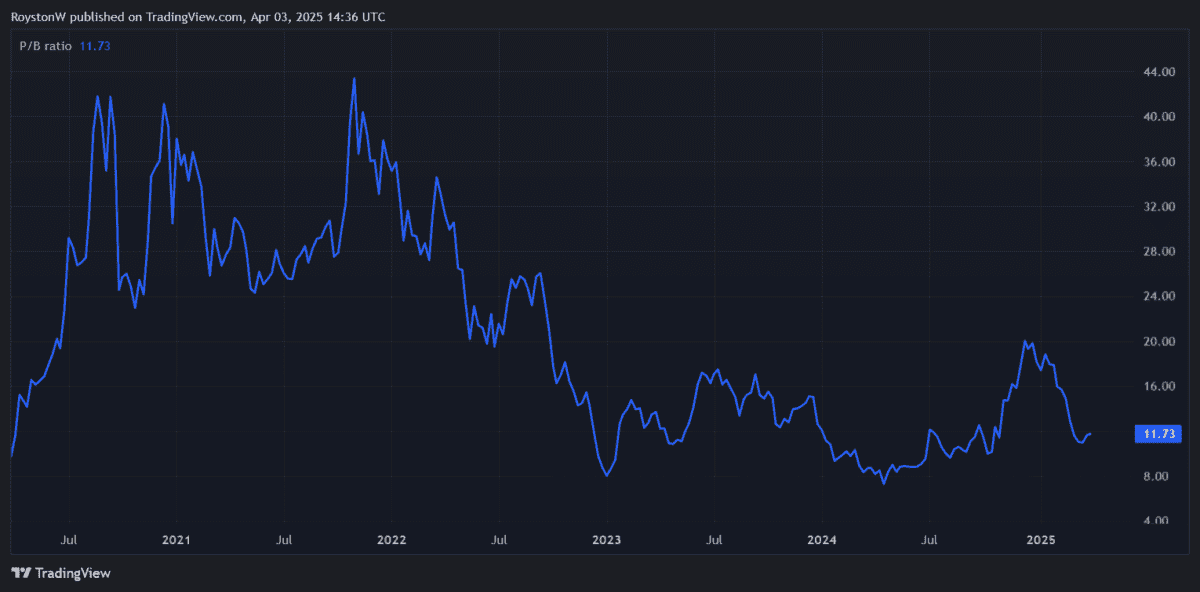Select the 32.00 price scale label
1200x592 pixels.
[1158, 207]
